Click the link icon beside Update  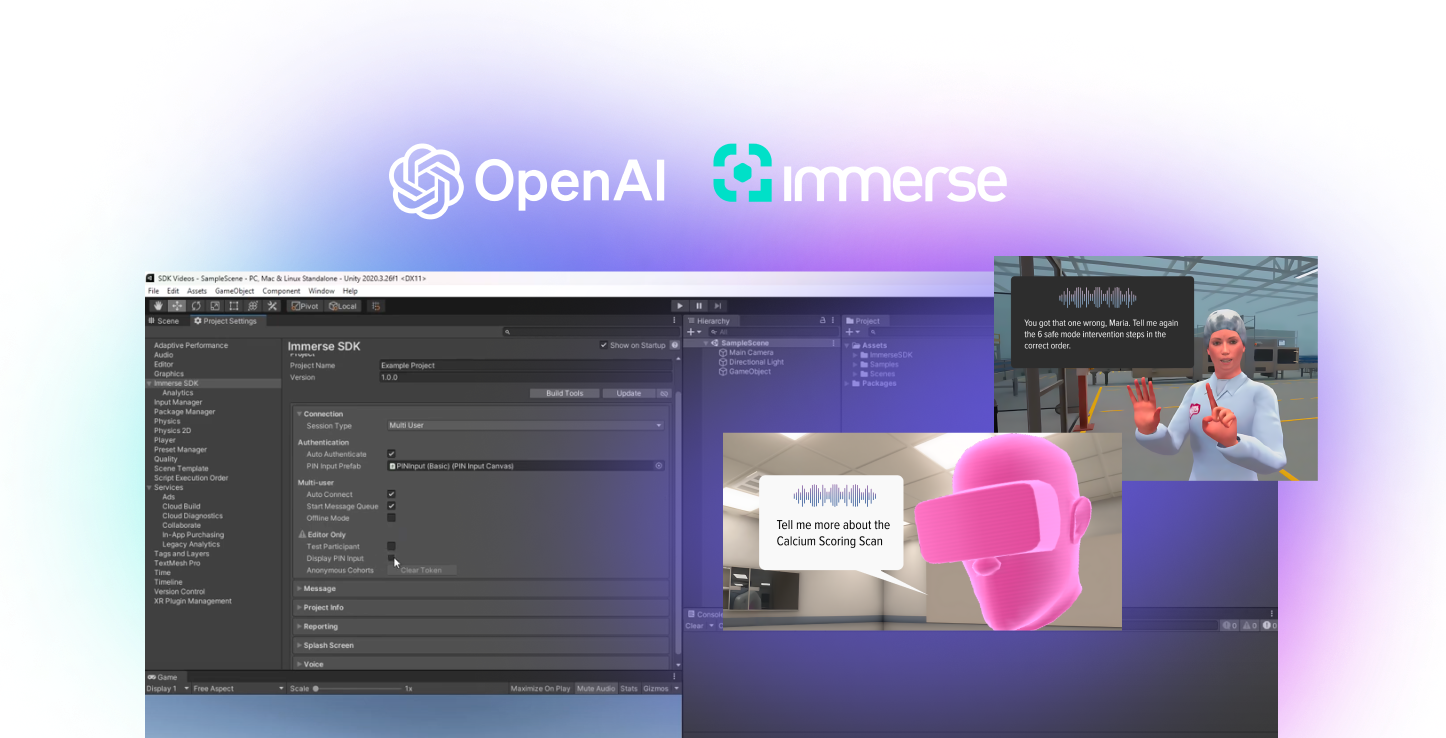(x=663, y=393)
